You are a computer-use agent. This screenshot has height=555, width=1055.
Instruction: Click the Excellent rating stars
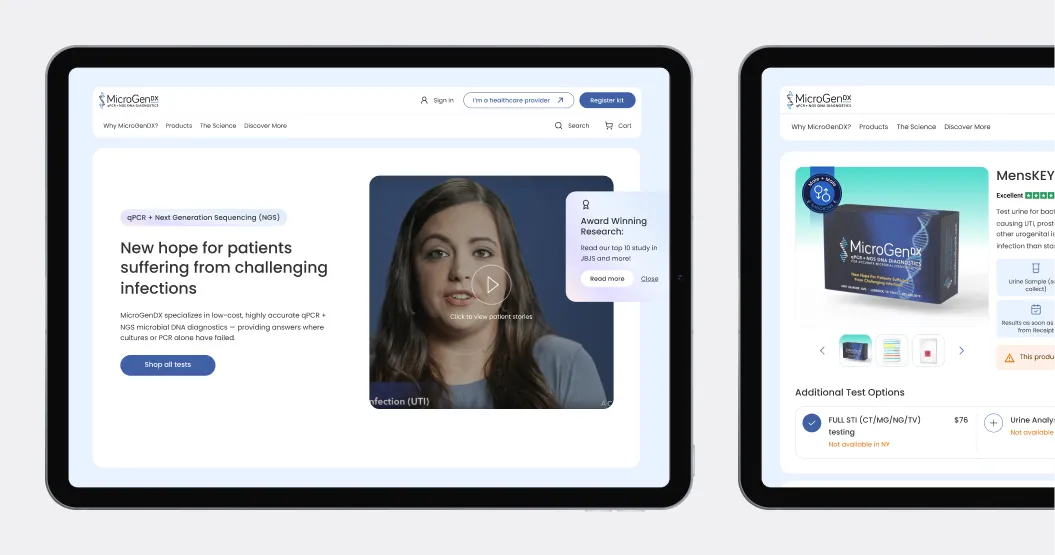[x=1040, y=195]
